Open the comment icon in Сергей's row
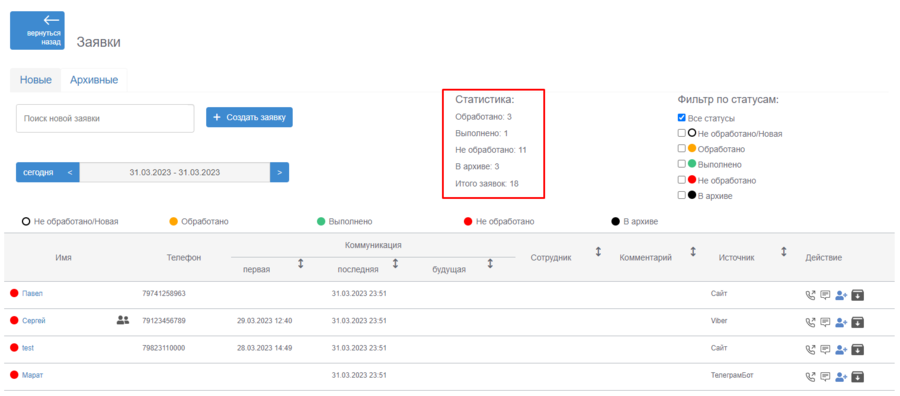900x396 pixels. pyautogui.click(x=825, y=323)
